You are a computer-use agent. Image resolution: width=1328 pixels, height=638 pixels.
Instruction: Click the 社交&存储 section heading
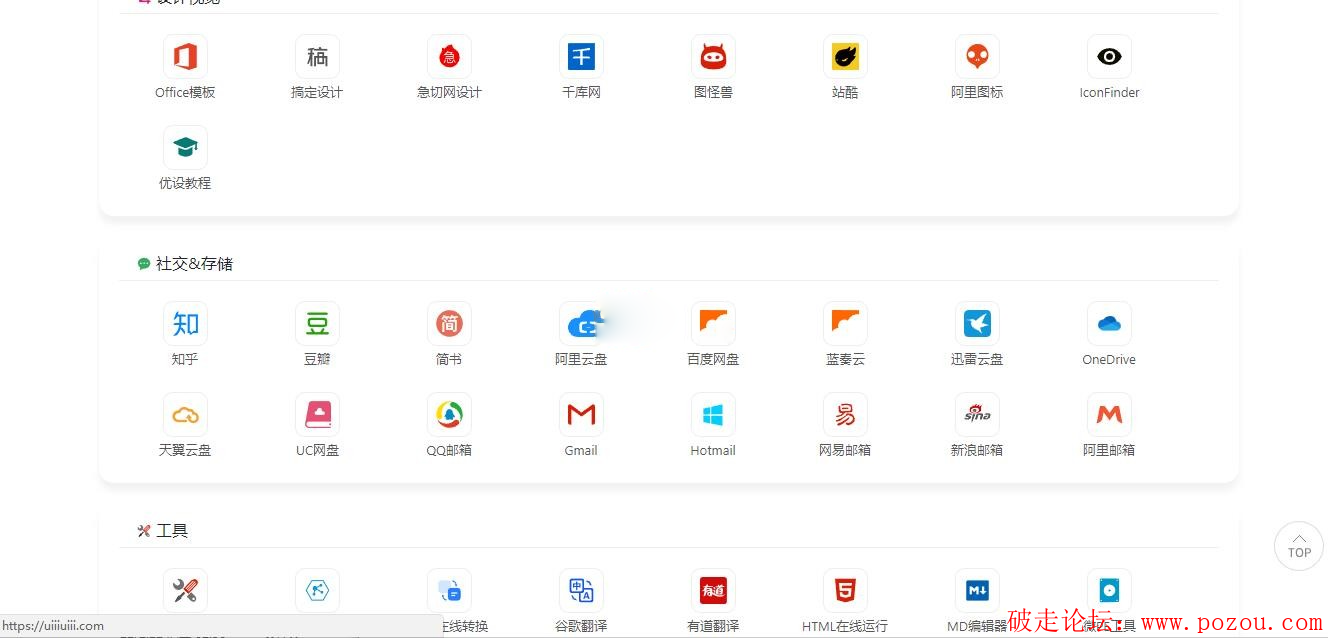[194, 264]
